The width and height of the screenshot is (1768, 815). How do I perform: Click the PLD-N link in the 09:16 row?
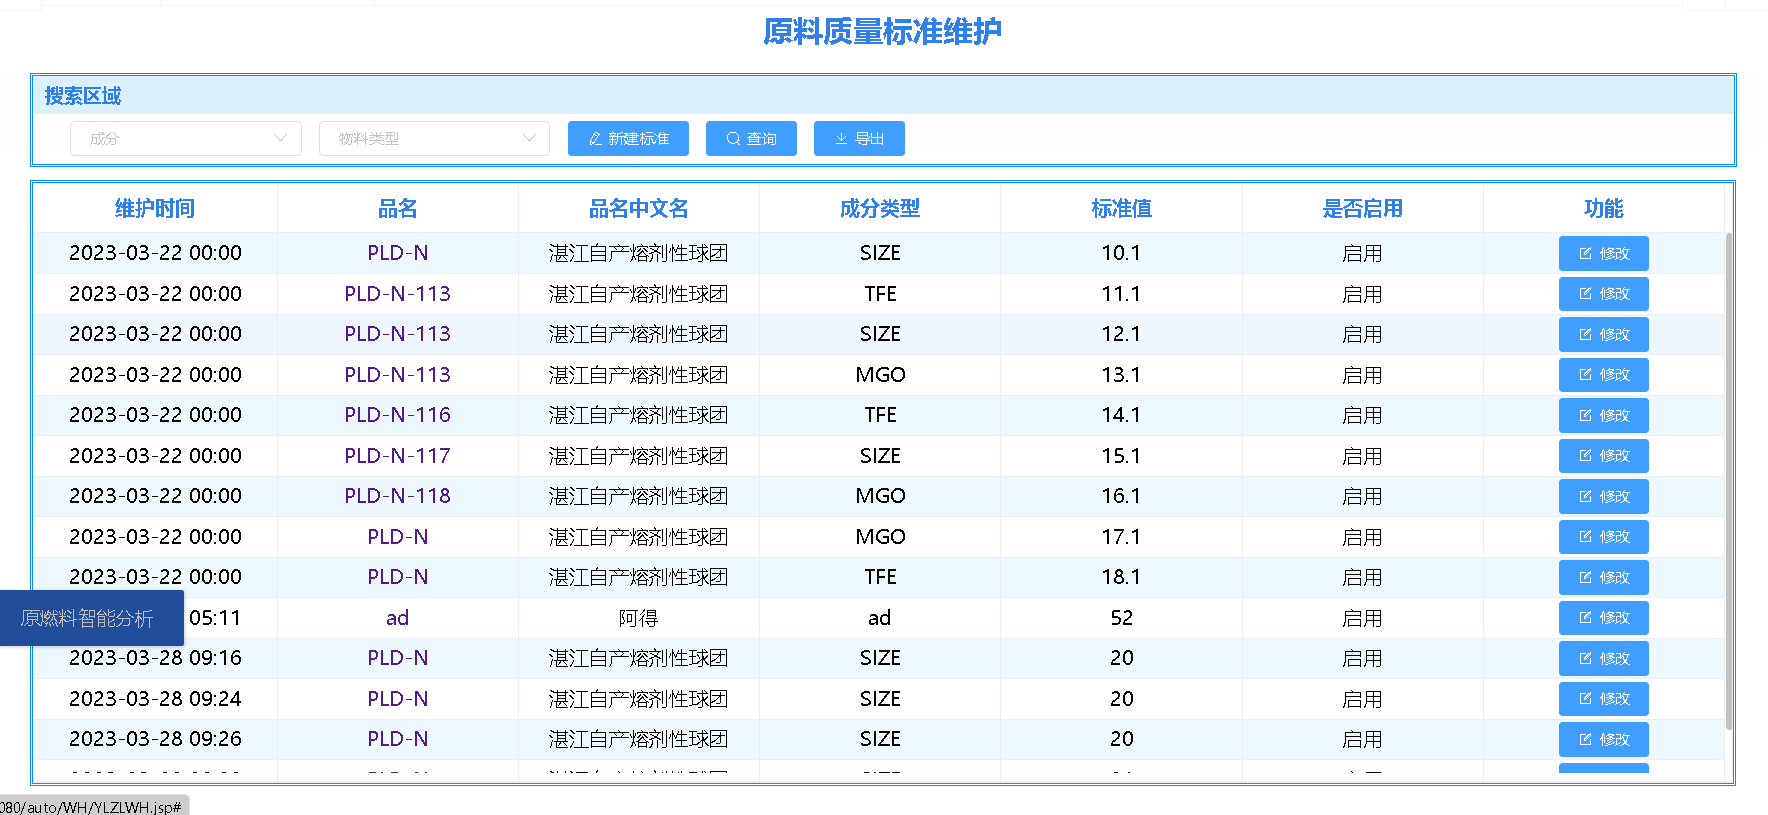(x=397, y=658)
